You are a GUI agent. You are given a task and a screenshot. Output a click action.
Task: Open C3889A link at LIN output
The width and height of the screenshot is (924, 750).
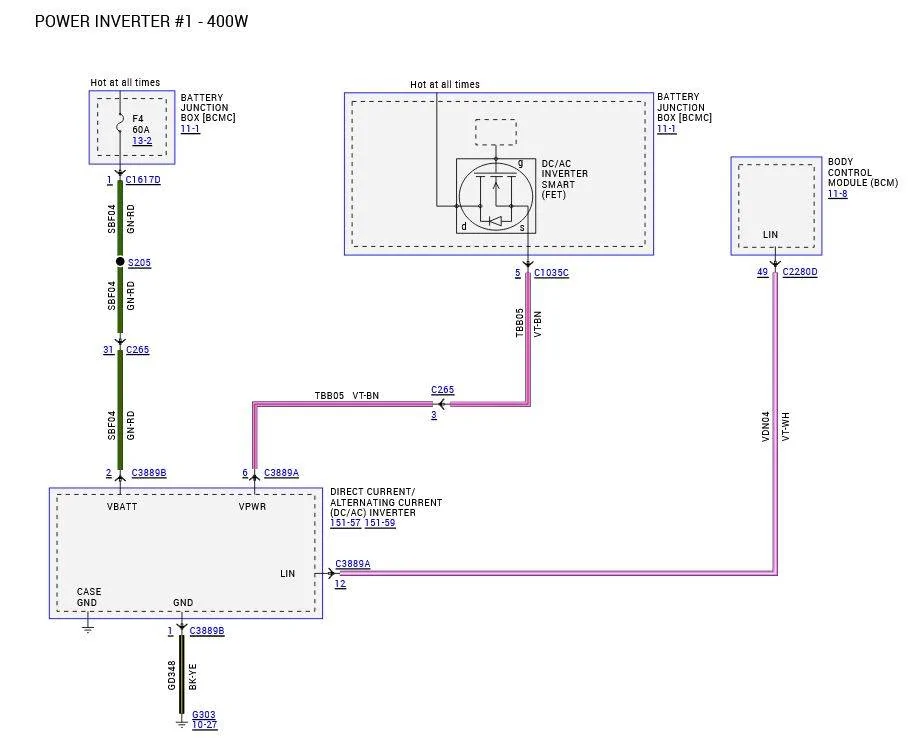[x=352, y=564]
